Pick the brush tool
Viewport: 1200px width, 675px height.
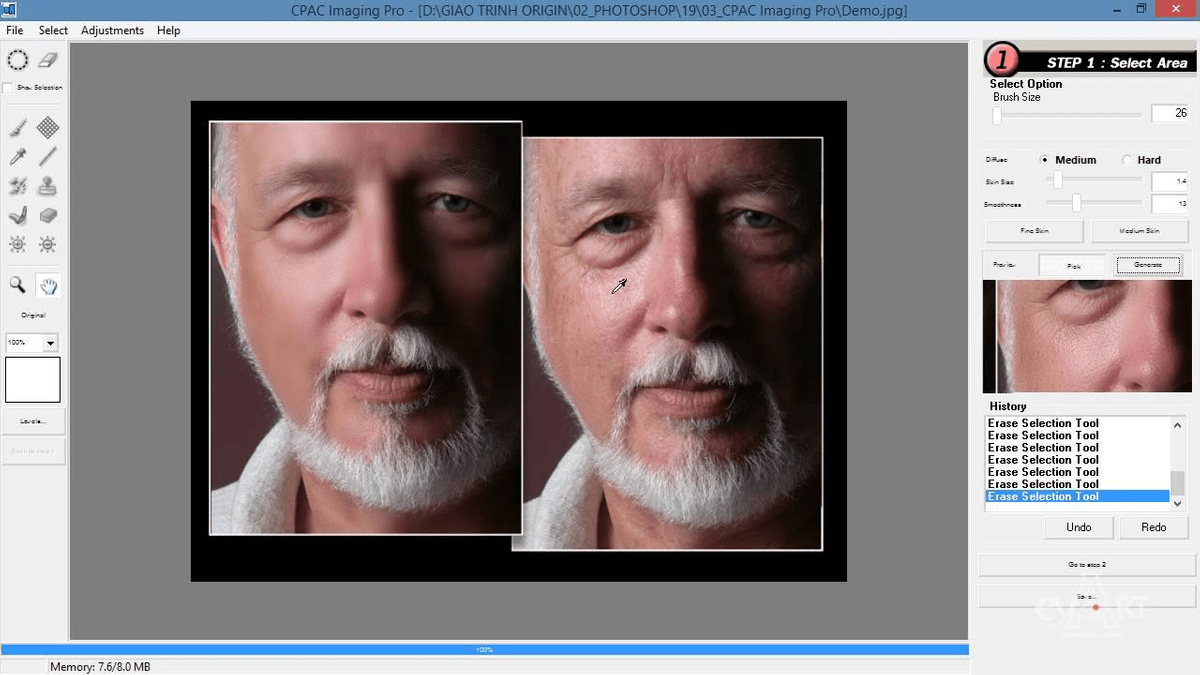coord(17,127)
